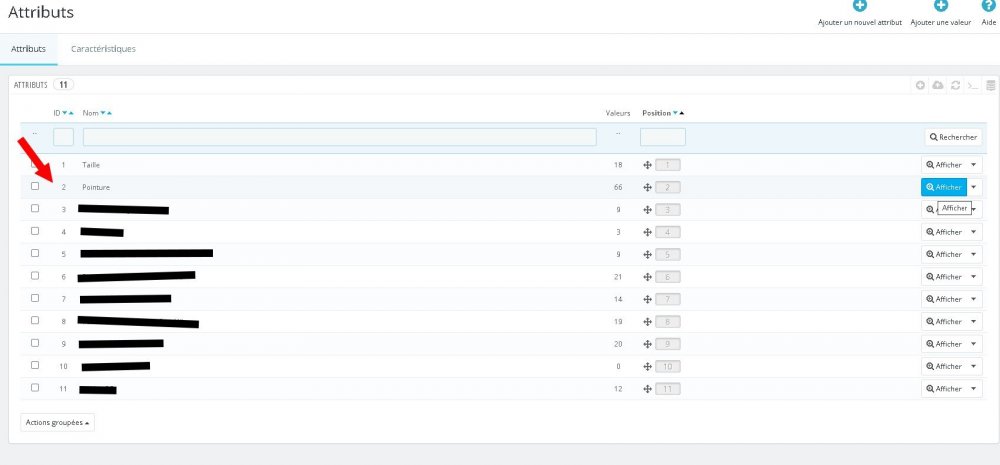This screenshot has width=1000, height=465.
Task: Click the attribute name Pointure
Action: click(x=96, y=188)
